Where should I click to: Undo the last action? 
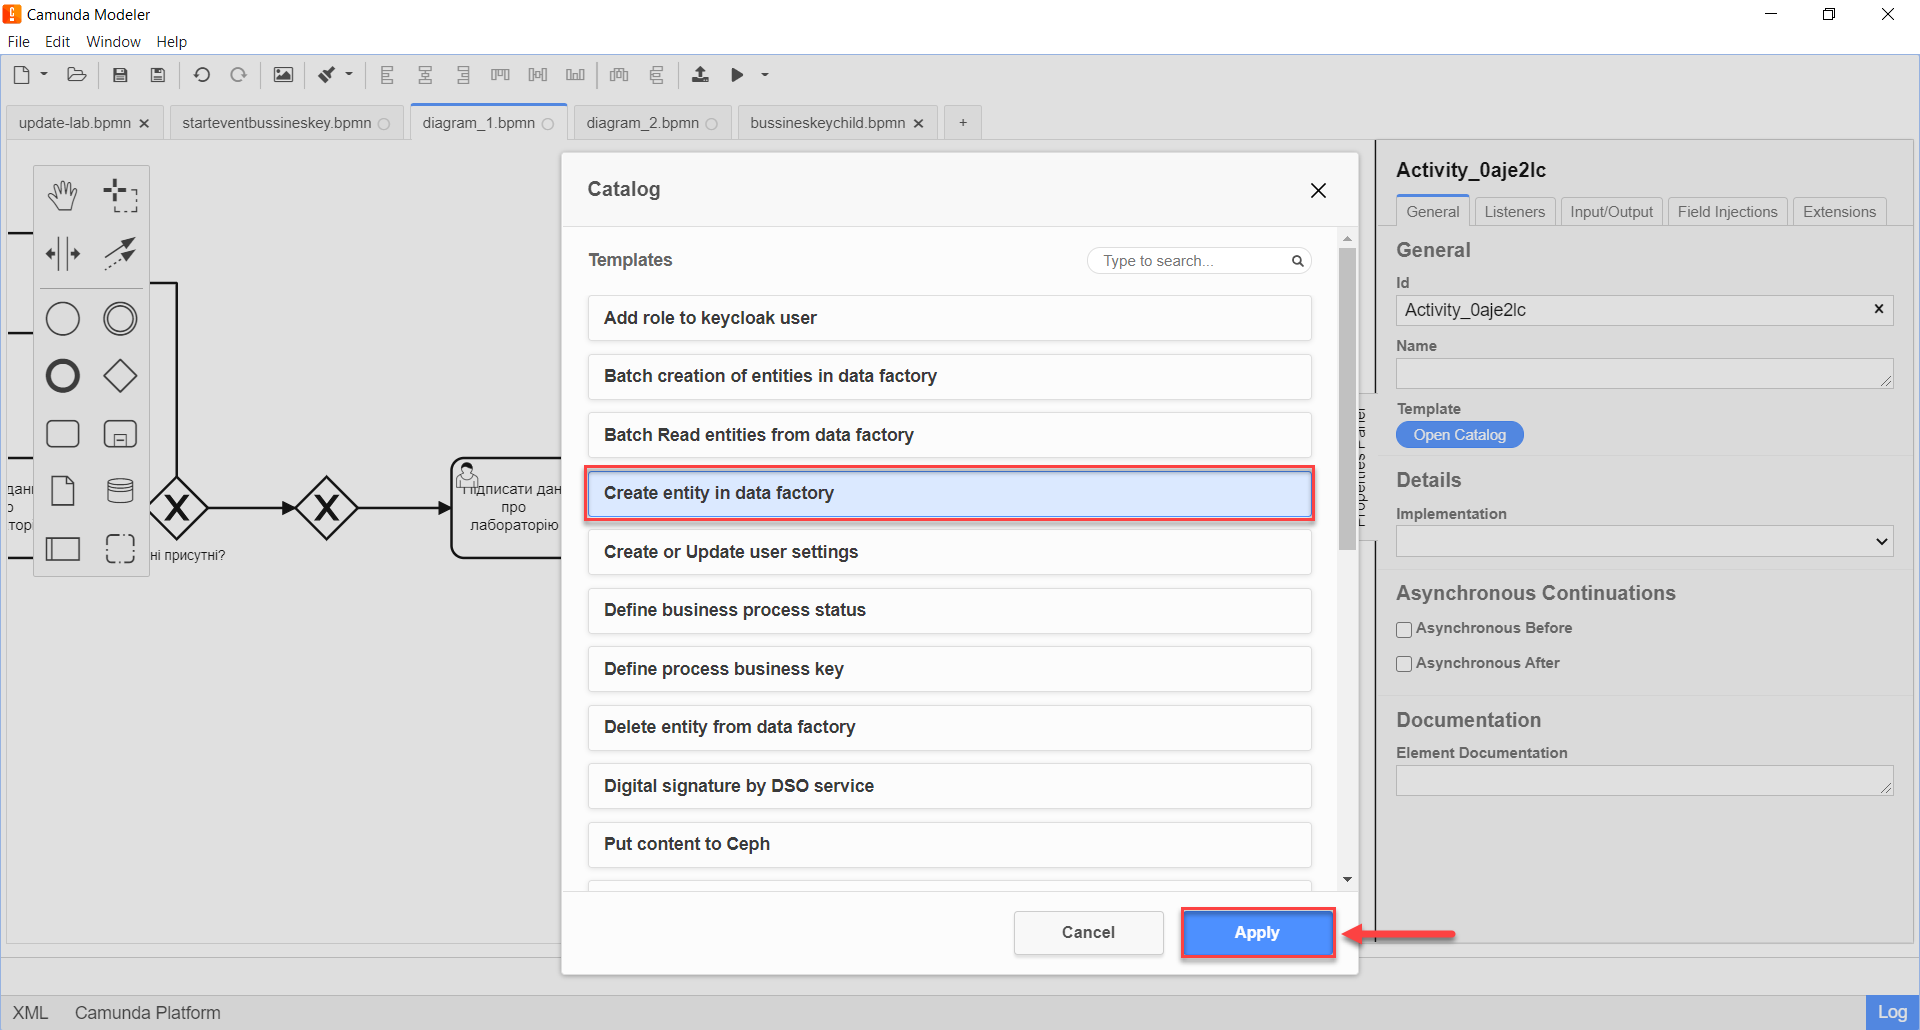click(x=201, y=75)
